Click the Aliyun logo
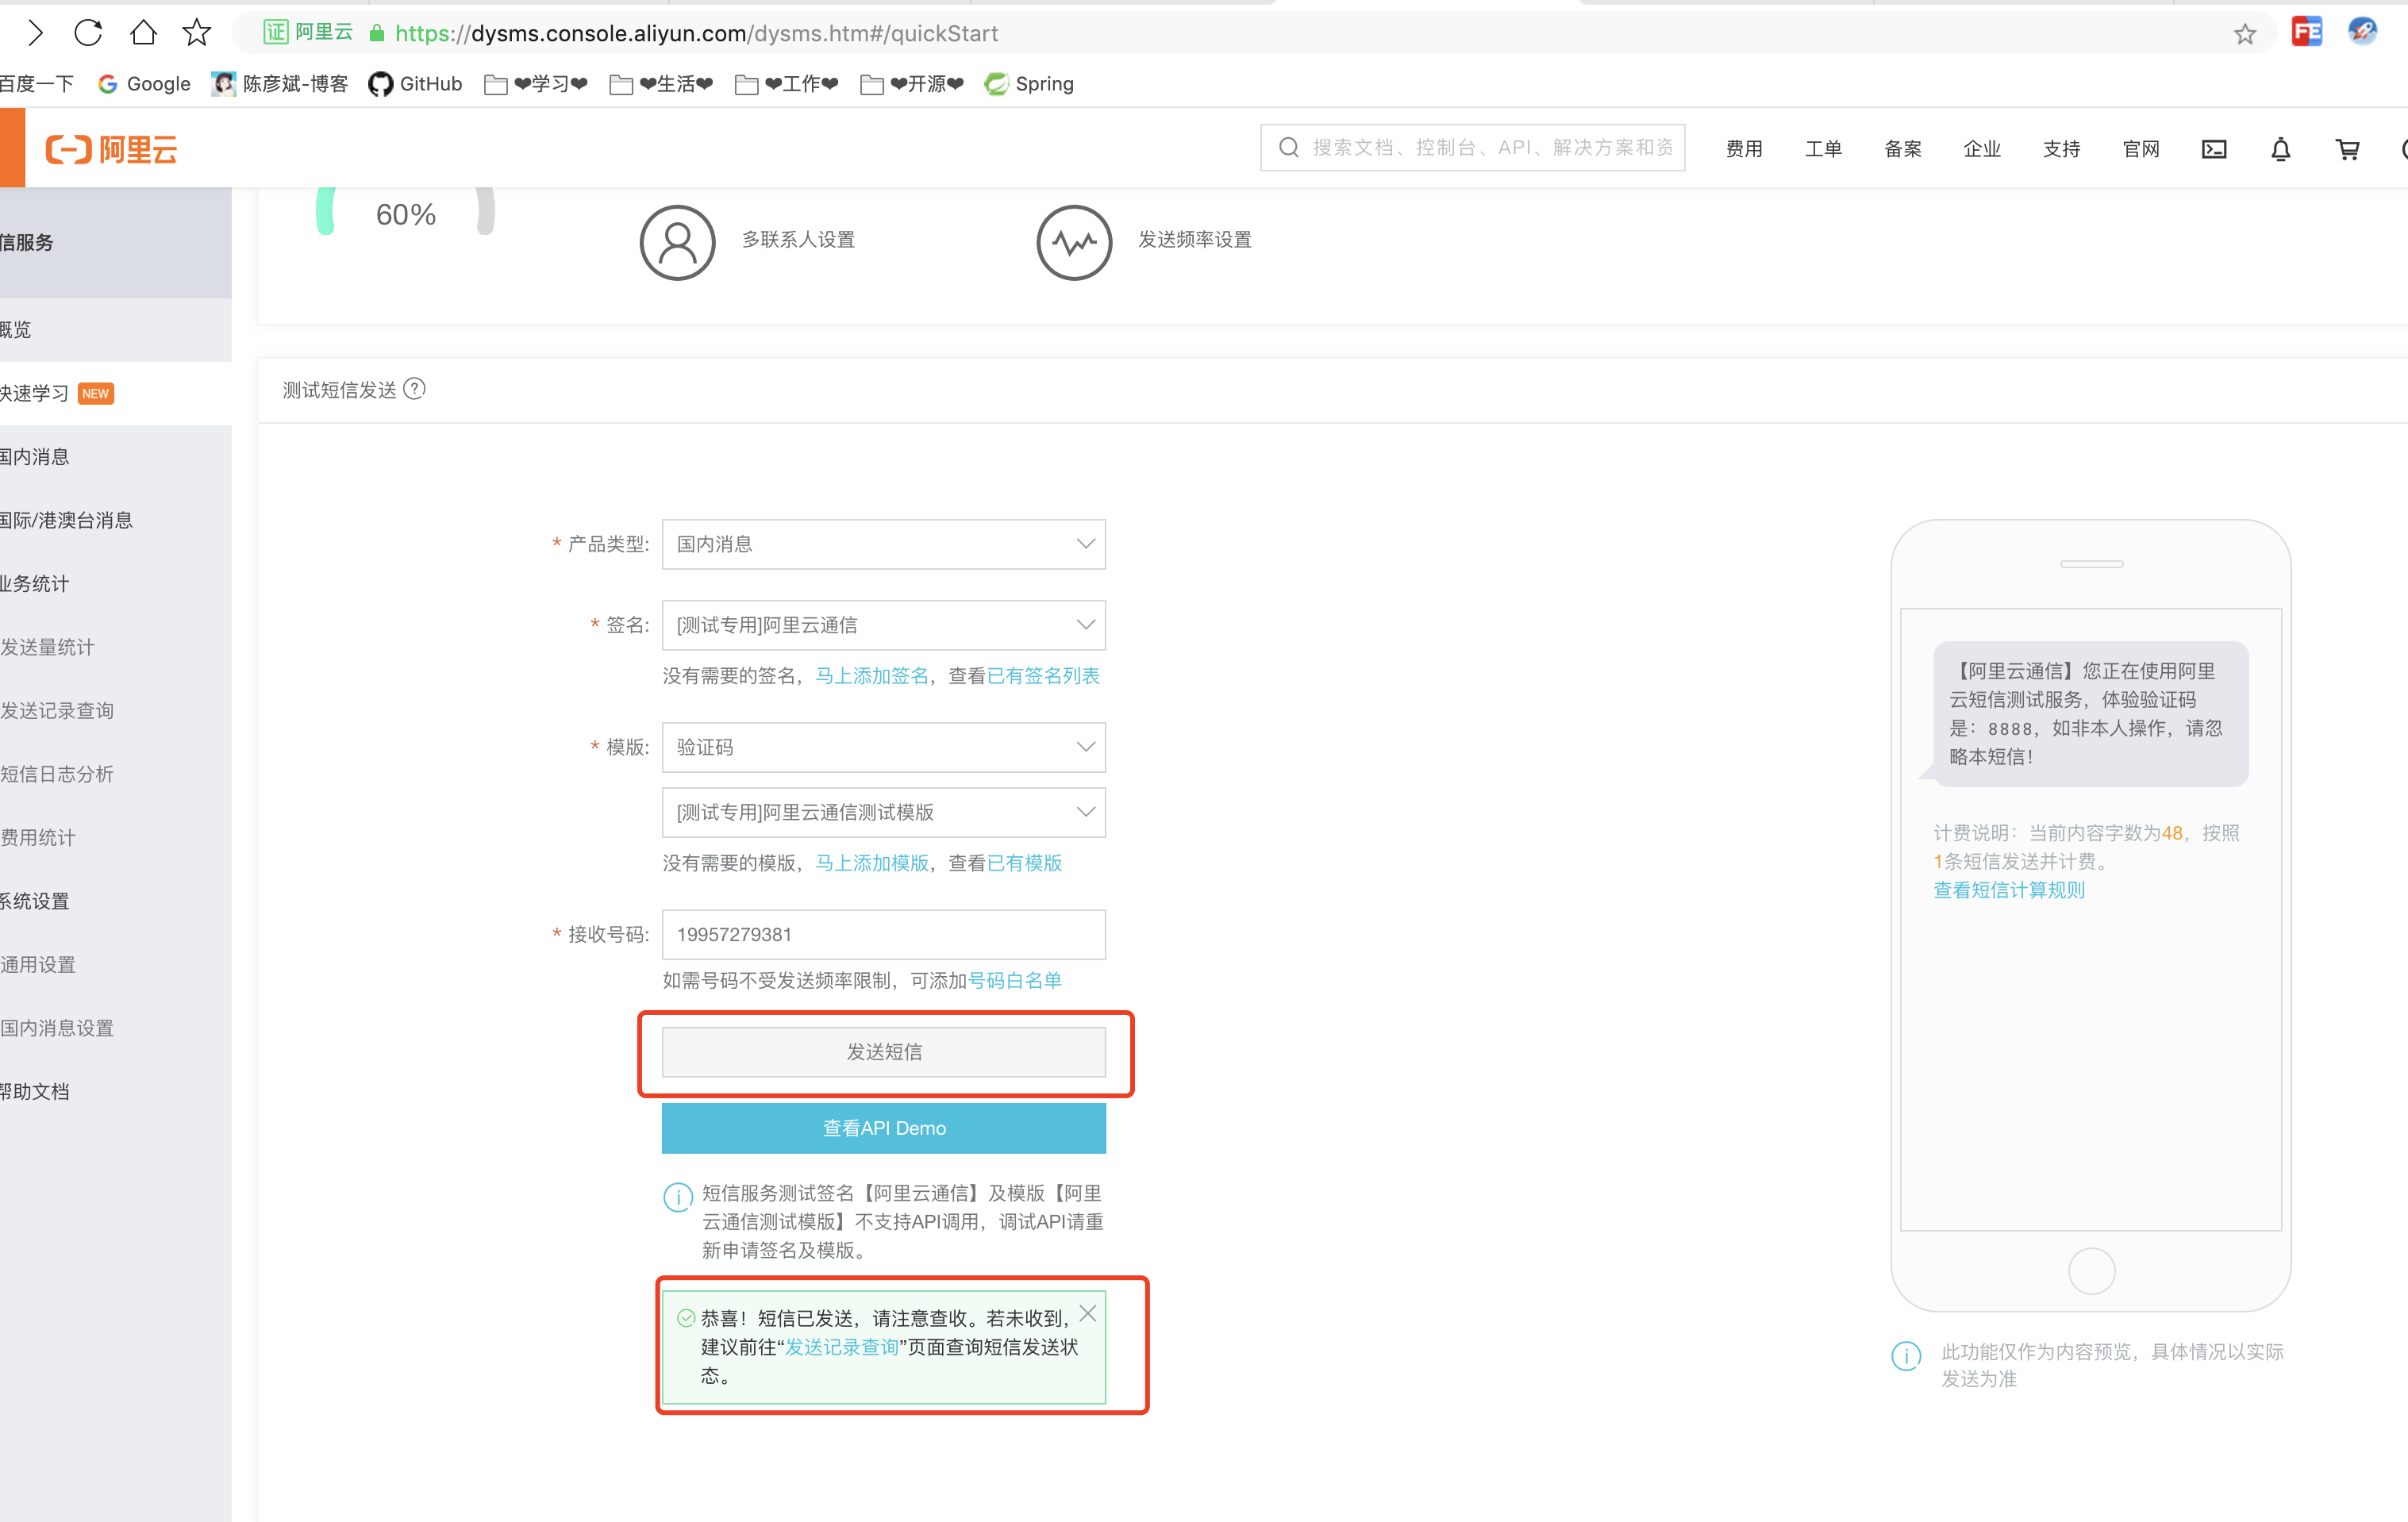 [x=111, y=149]
